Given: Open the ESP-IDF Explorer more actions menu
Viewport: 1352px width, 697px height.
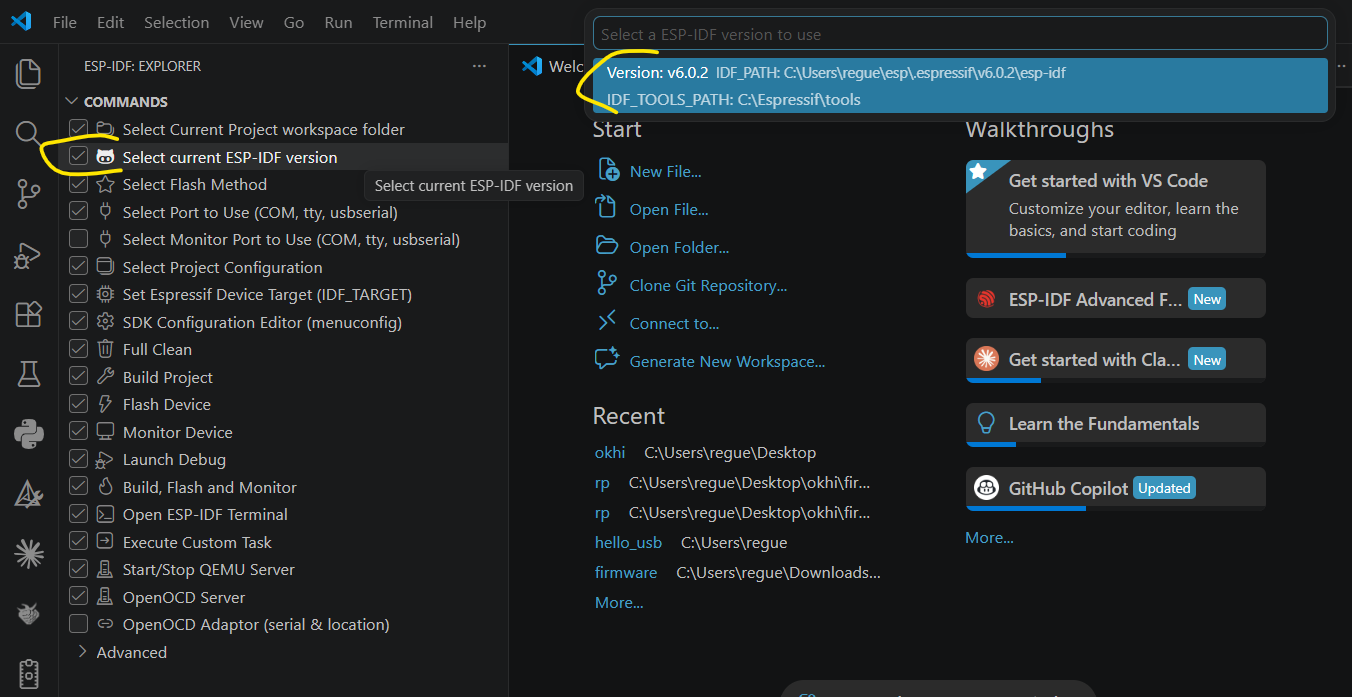Looking at the screenshot, I should pos(479,66).
